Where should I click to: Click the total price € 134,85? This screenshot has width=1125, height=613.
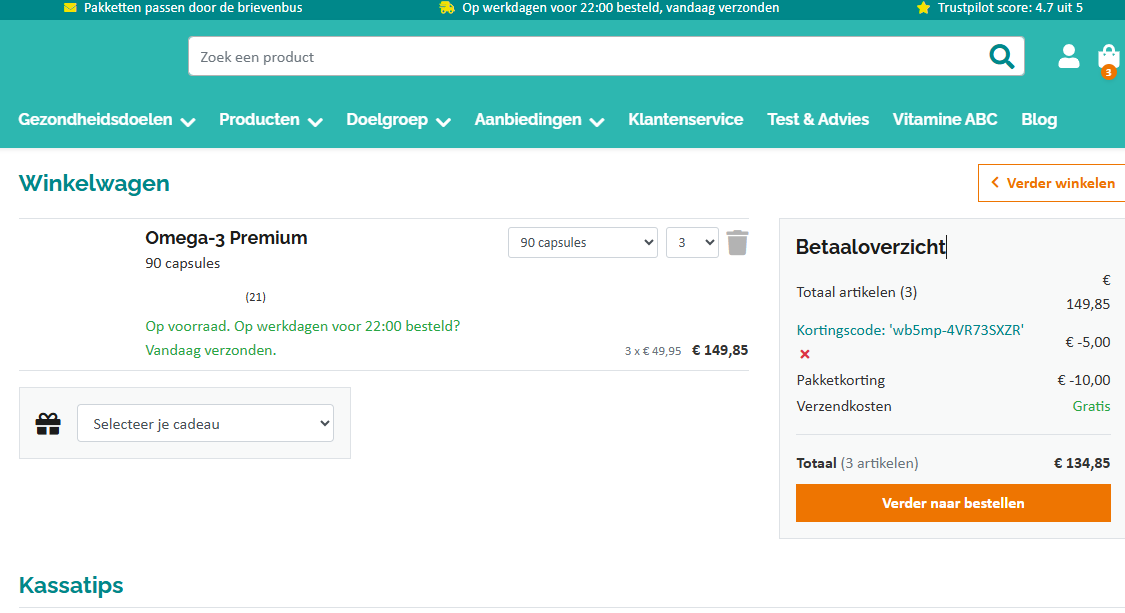[1081, 463]
